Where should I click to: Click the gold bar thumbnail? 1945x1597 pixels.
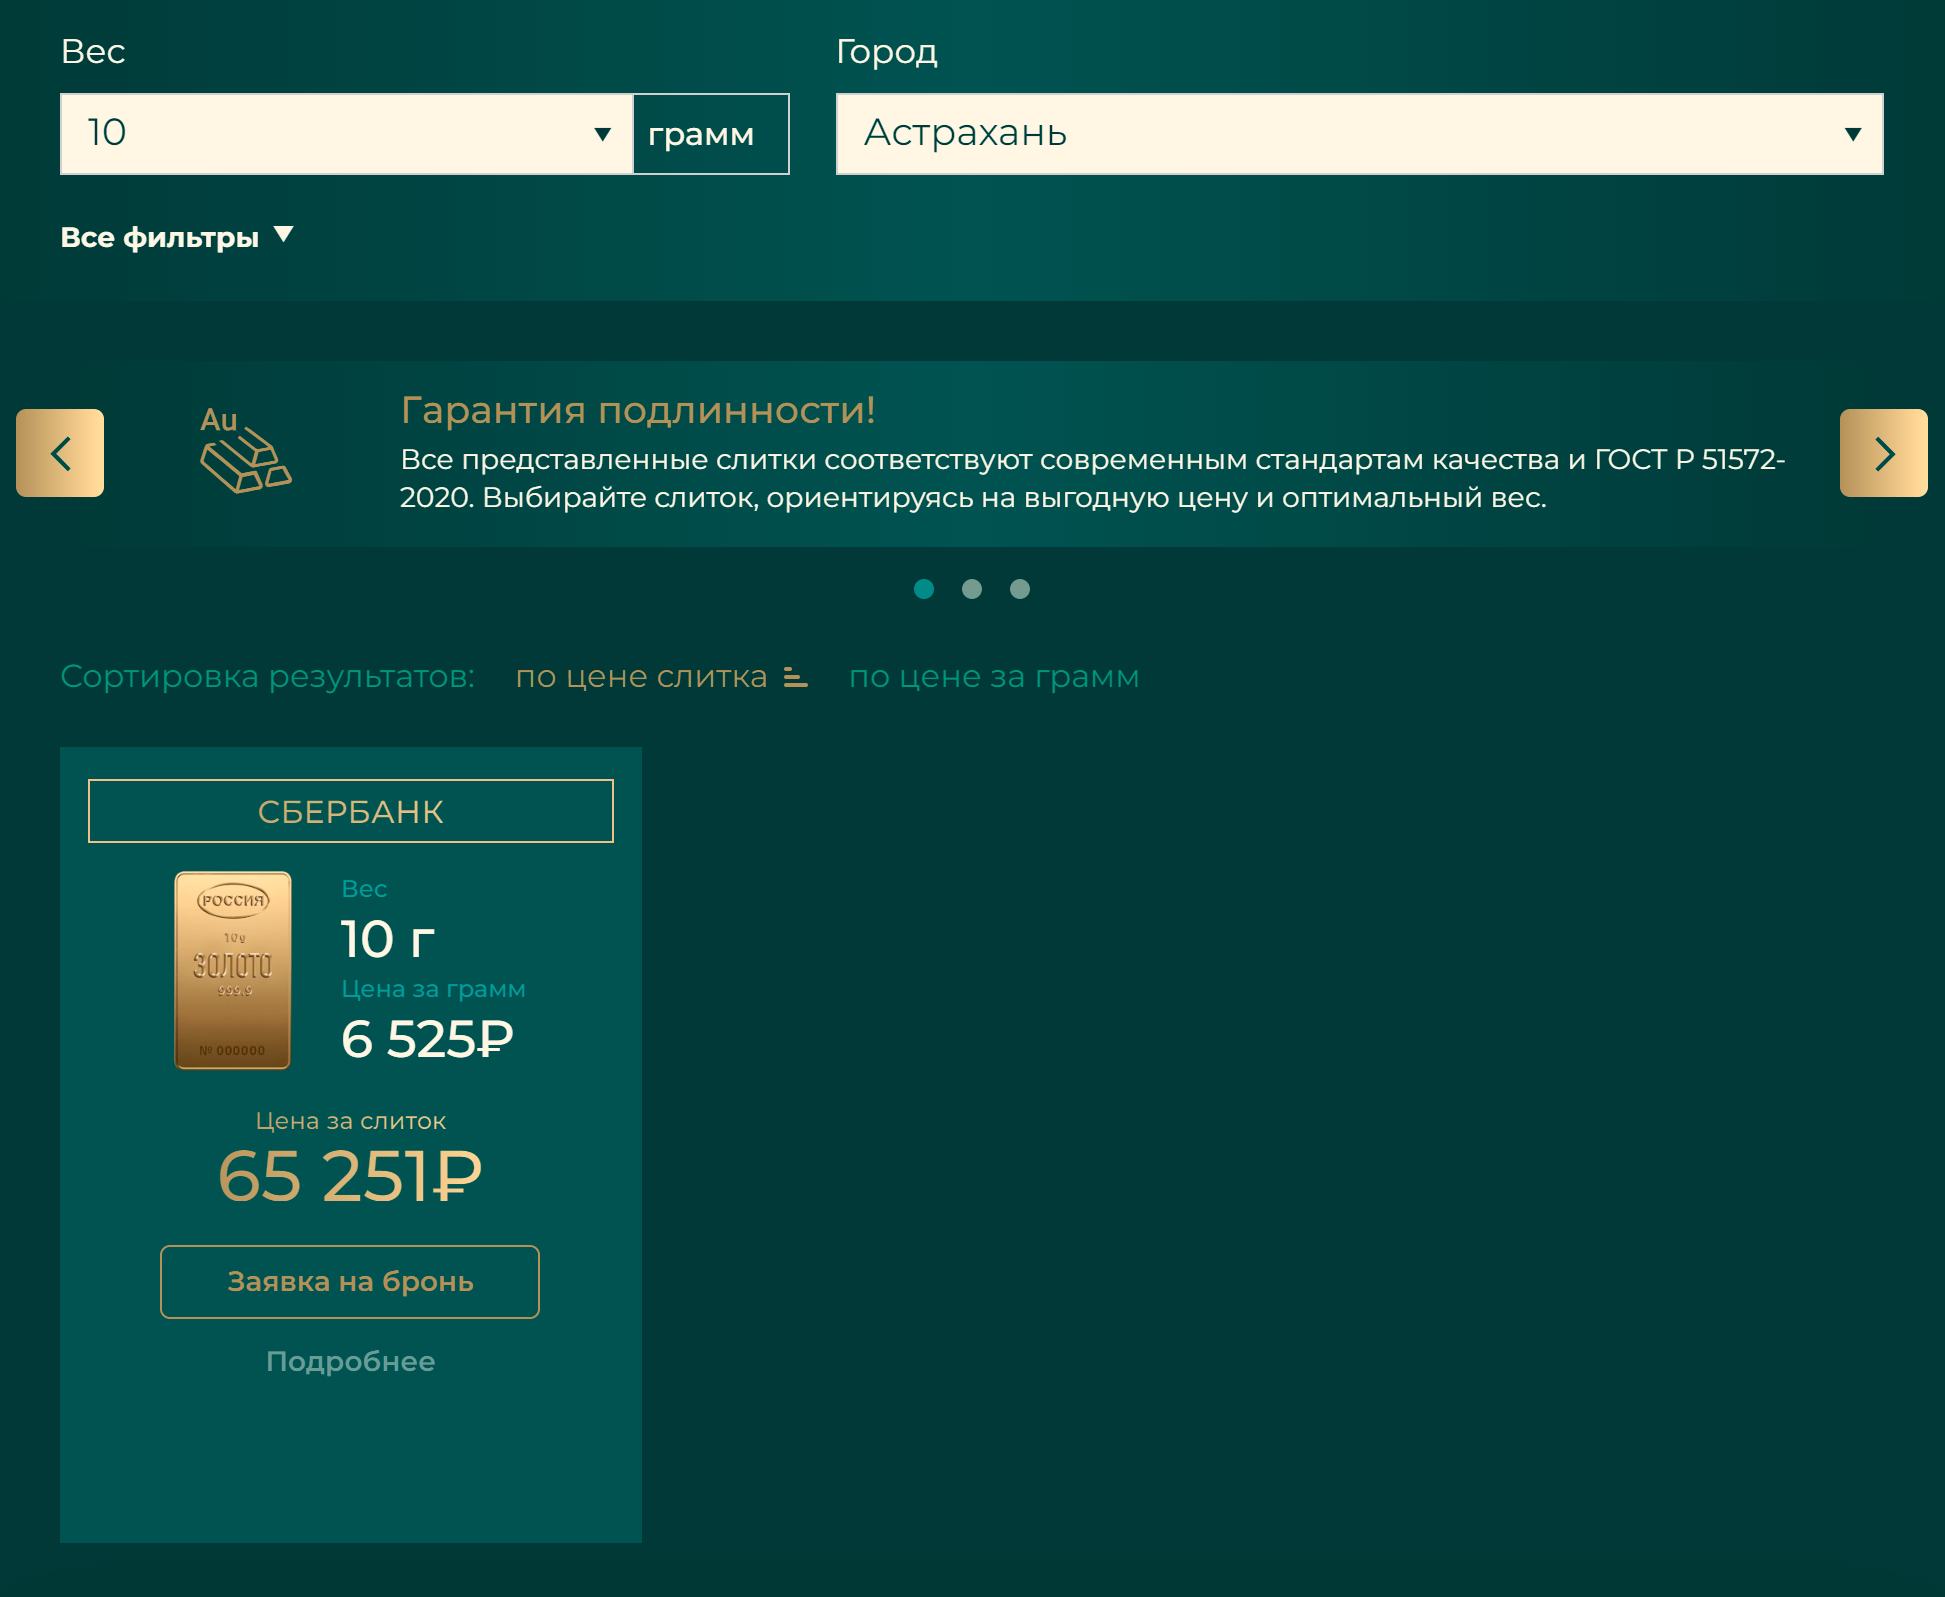233,970
